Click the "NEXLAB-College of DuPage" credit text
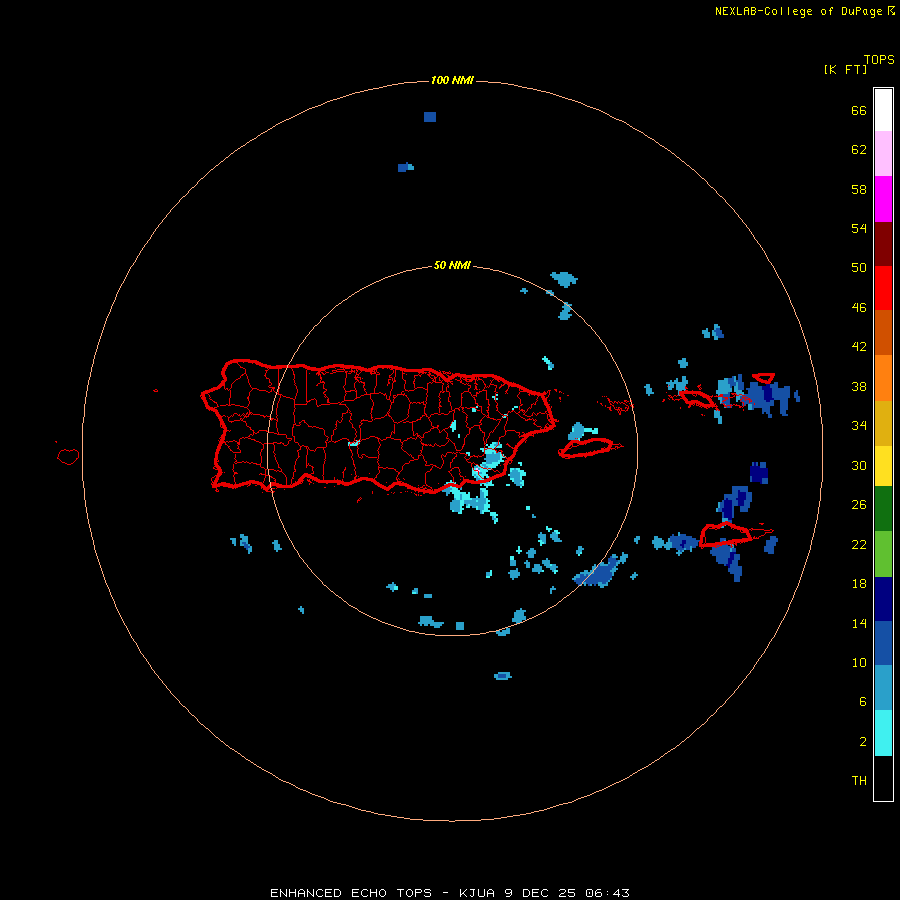The height and width of the screenshot is (900, 900). 798,11
